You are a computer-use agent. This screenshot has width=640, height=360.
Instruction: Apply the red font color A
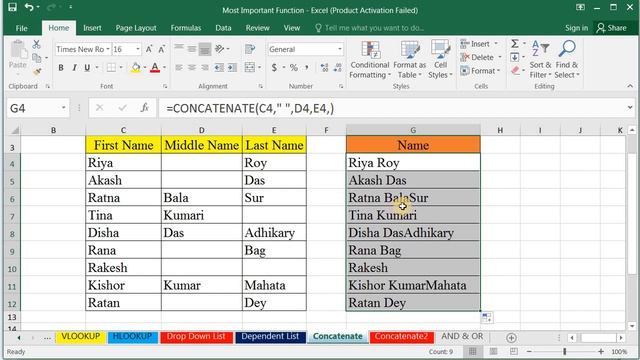click(x=155, y=68)
